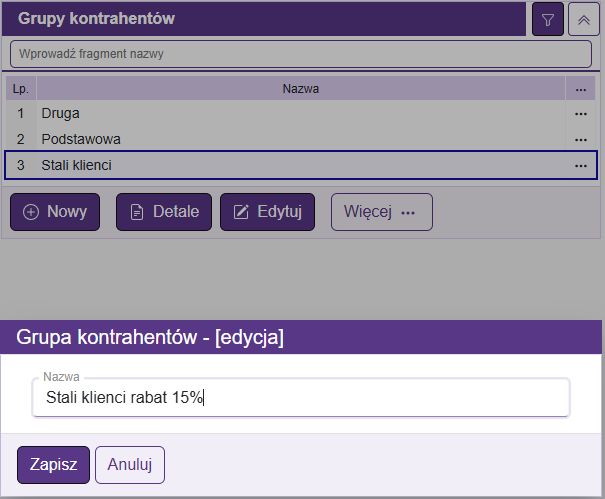Save changes with Zapisz
Viewport: 605px width, 499px height.
53,465
